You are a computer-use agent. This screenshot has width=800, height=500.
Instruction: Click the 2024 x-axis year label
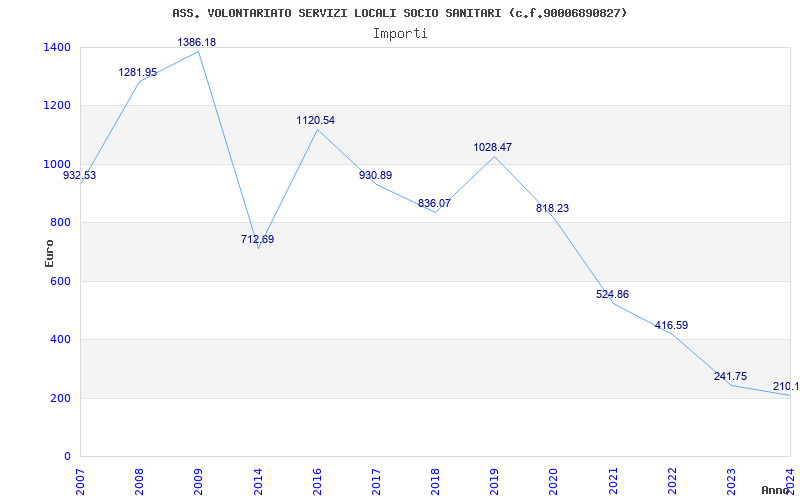(x=790, y=481)
